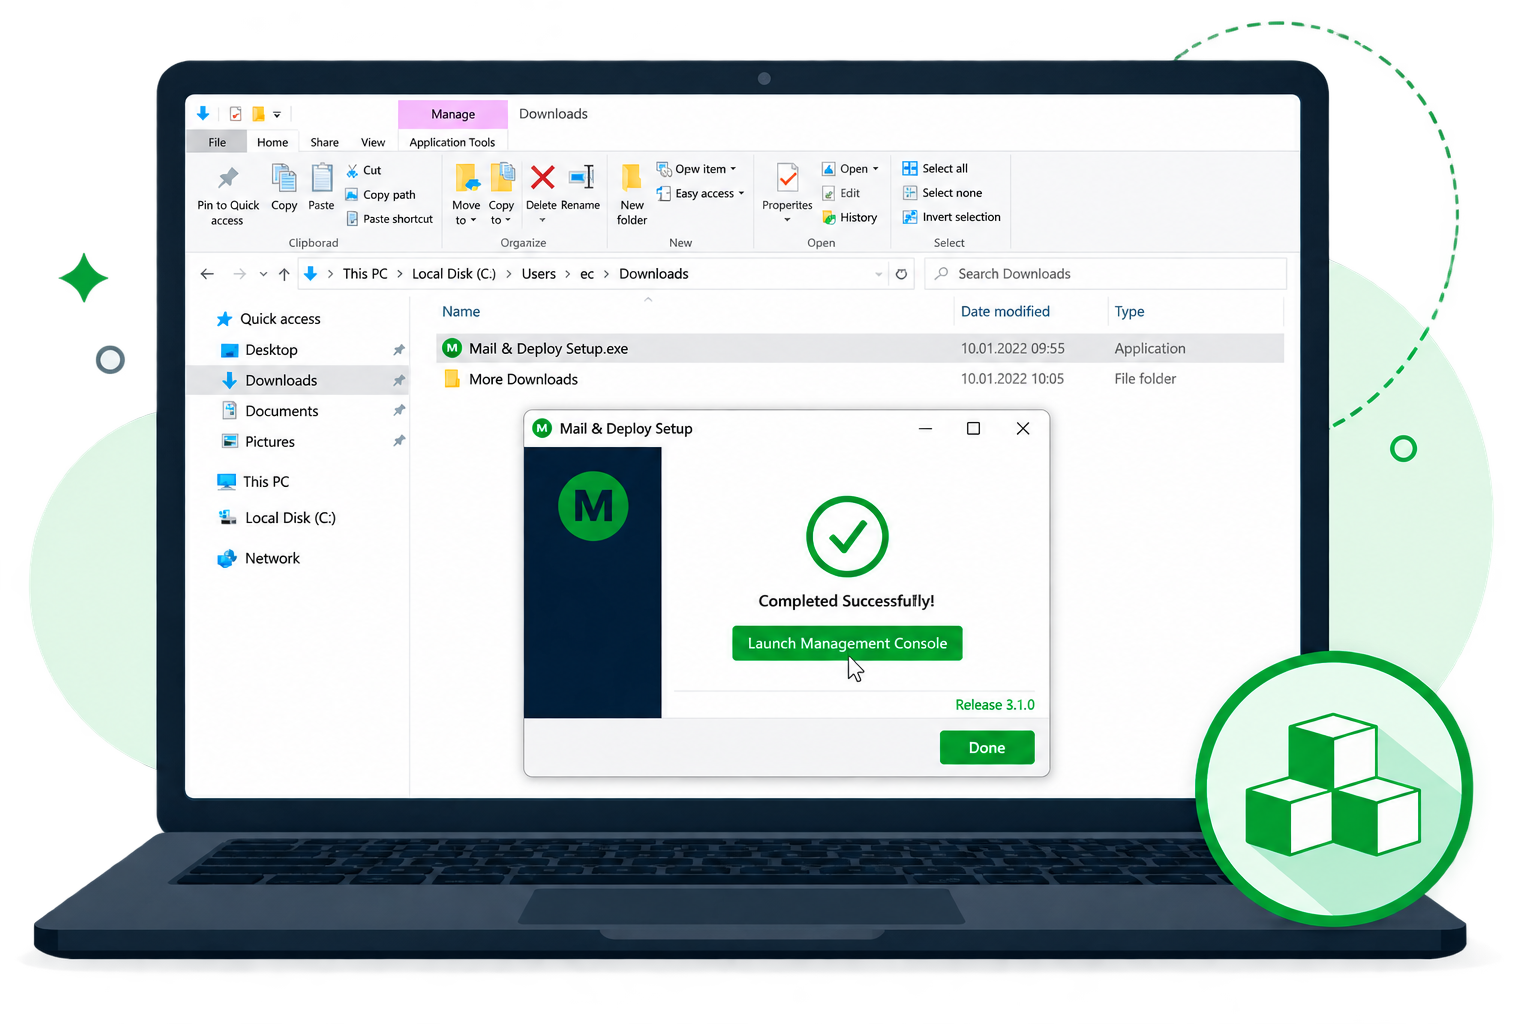The image size is (1536, 1024).
Task: Click Paste shortcut in the ribbon
Action: click(x=389, y=219)
